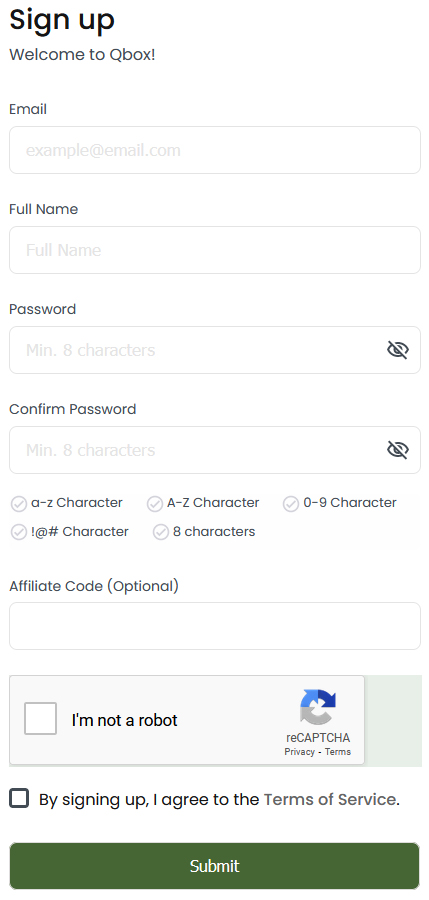Image resolution: width=429 pixels, height=900 pixels.
Task: Click the a-z Character check icon
Action: [19, 503]
